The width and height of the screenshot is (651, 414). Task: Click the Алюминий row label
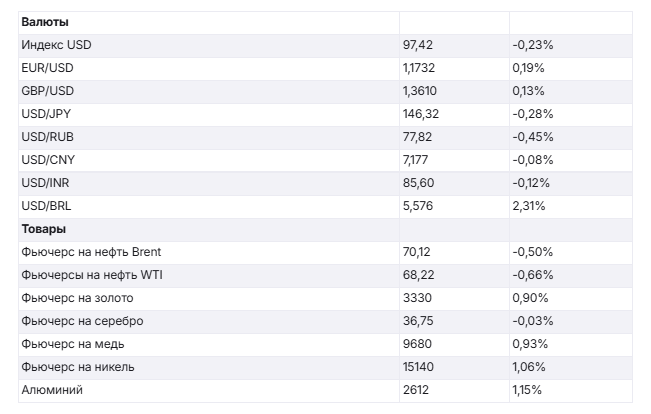(51, 390)
